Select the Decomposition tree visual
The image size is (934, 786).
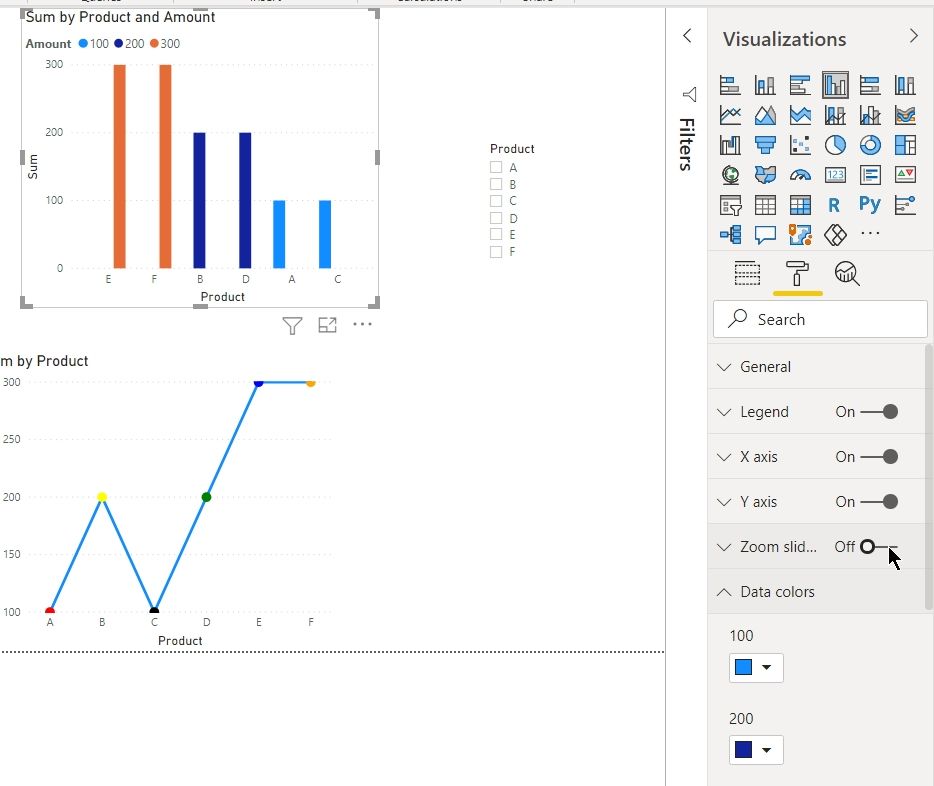pos(730,235)
